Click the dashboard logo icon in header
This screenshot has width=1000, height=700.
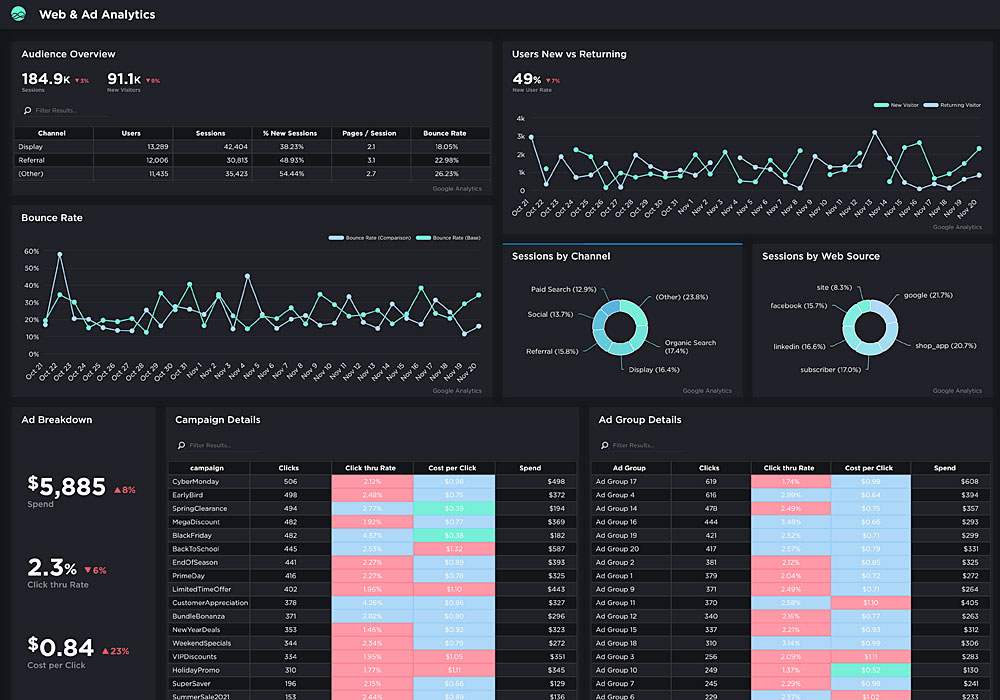[19, 14]
